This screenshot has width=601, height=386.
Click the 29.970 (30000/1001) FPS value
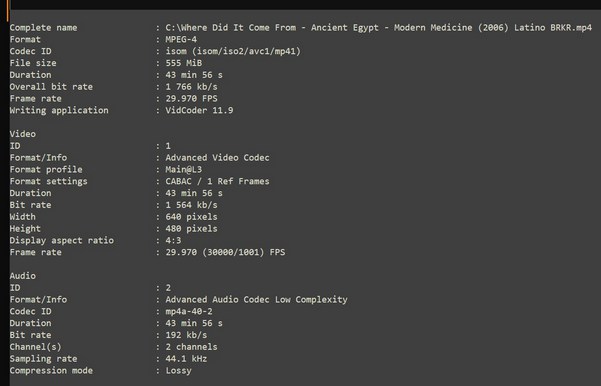point(225,252)
